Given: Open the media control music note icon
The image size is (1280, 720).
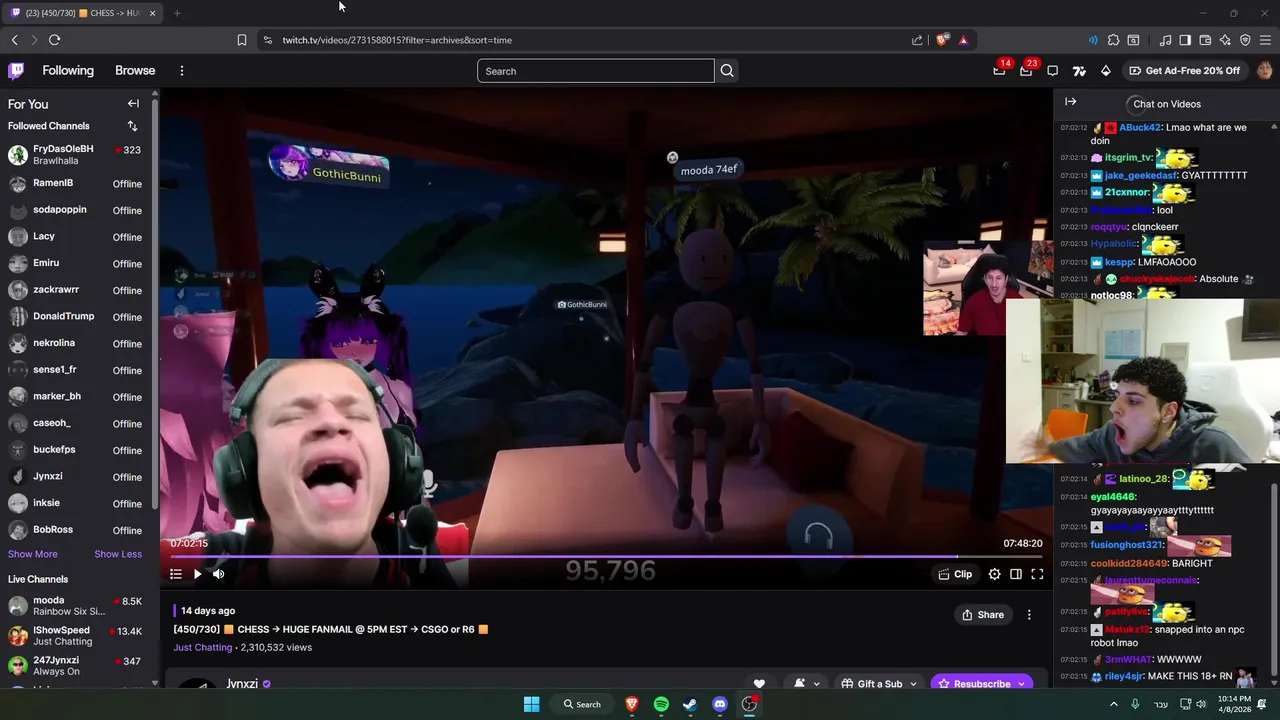Looking at the screenshot, I should (x=1165, y=40).
